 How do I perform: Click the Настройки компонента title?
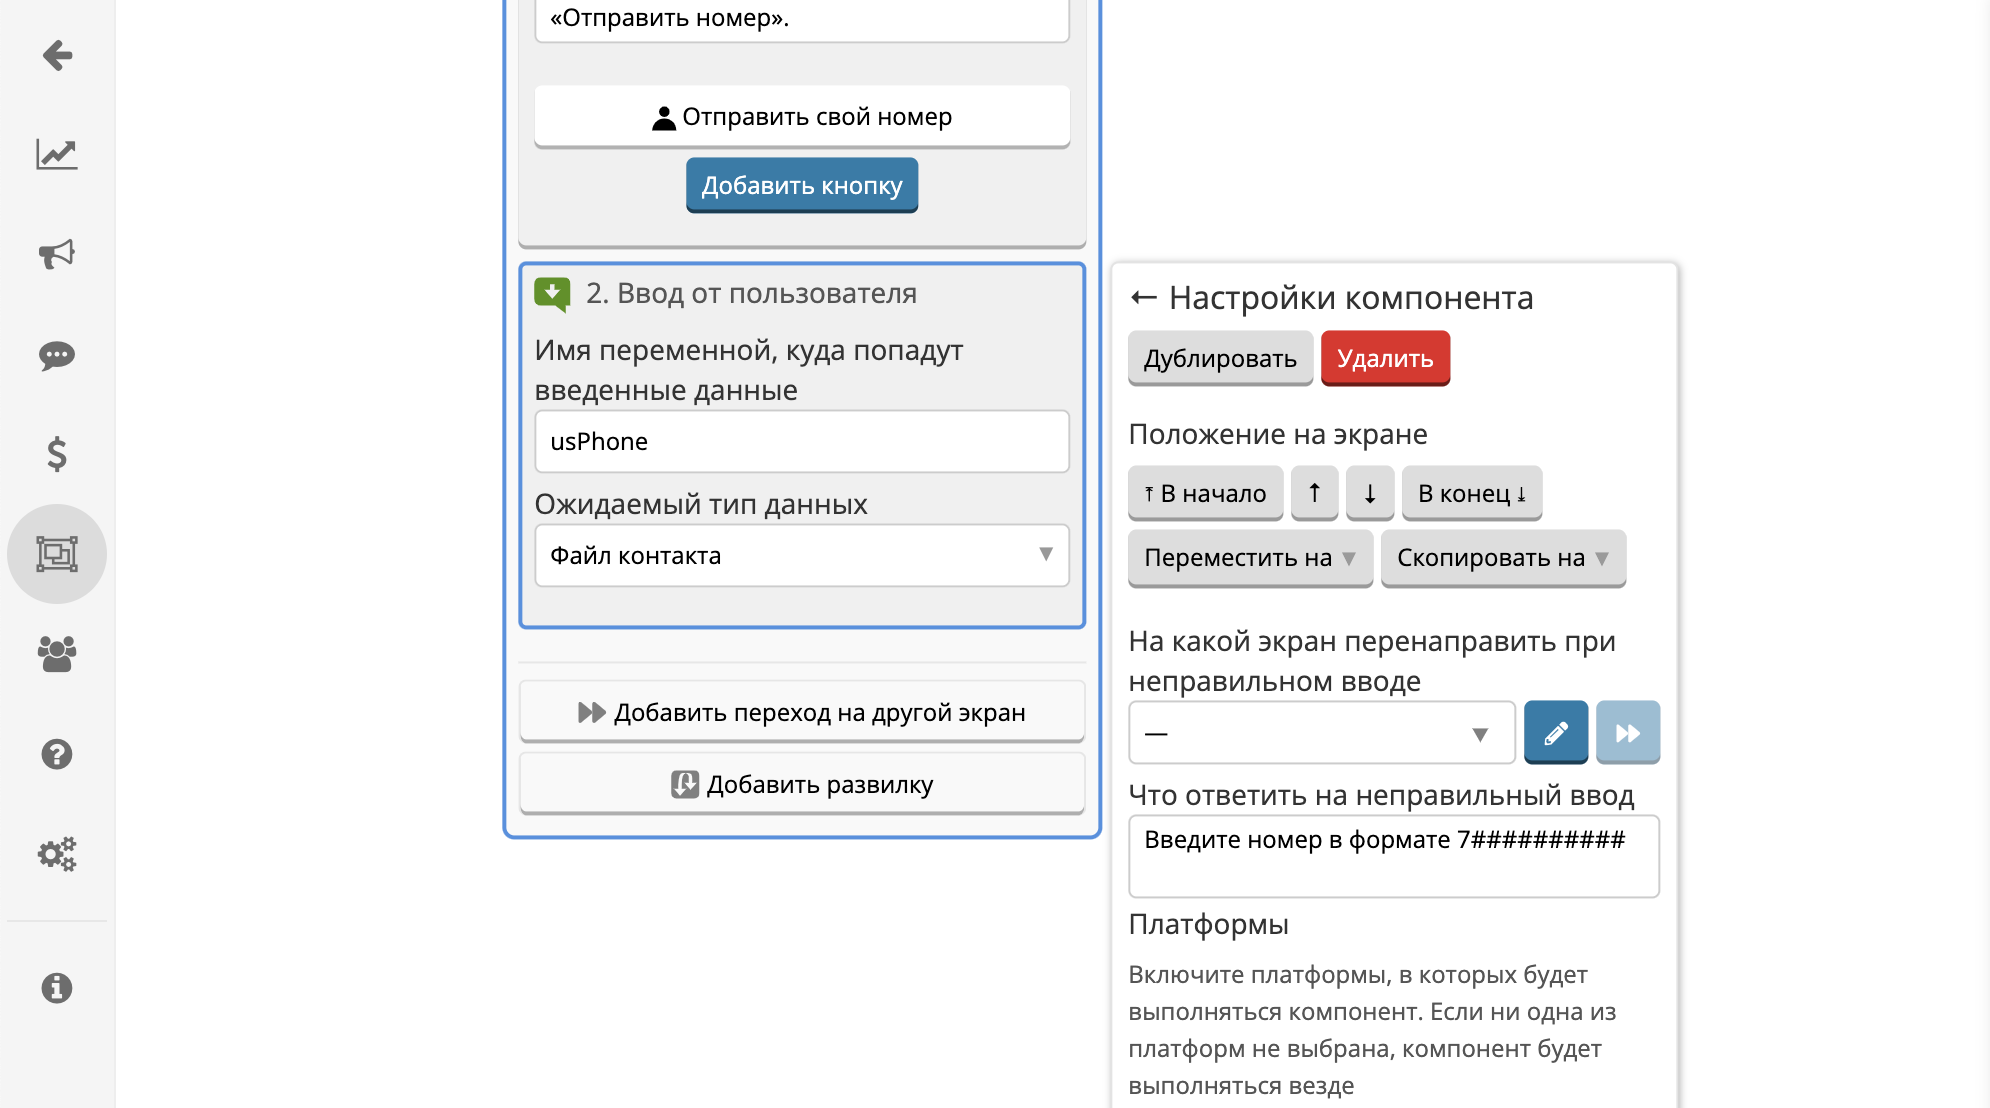(x=1351, y=298)
